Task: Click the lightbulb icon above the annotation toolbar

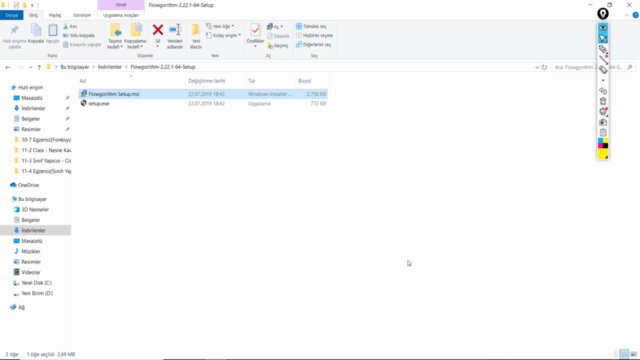Action: (x=603, y=13)
